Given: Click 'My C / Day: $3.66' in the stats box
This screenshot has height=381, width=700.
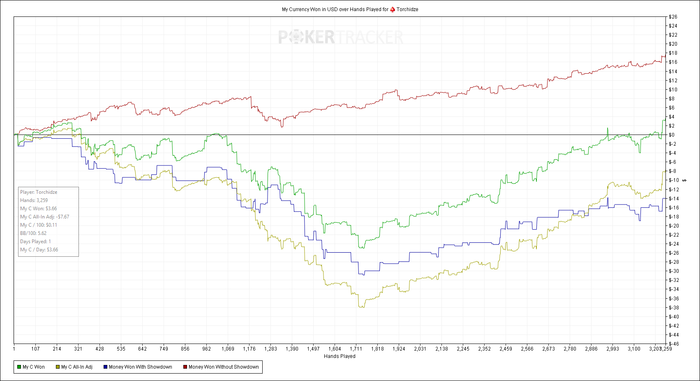Looking at the screenshot, I should click(x=39, y=250).
